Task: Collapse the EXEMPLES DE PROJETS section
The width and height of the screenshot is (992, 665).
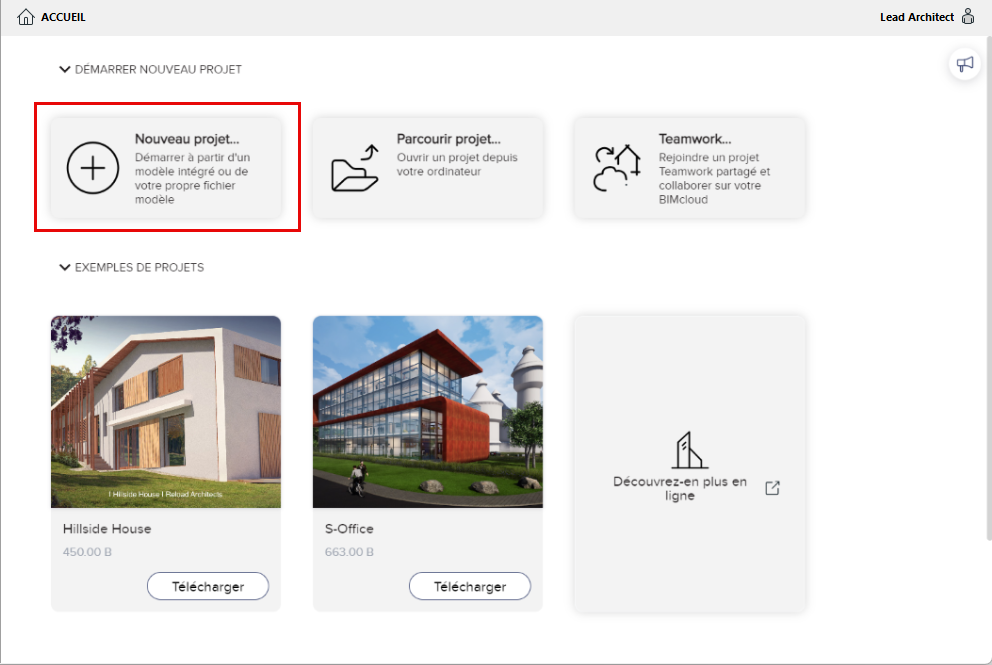Action: pyautogui.click(x=65, y=267)
